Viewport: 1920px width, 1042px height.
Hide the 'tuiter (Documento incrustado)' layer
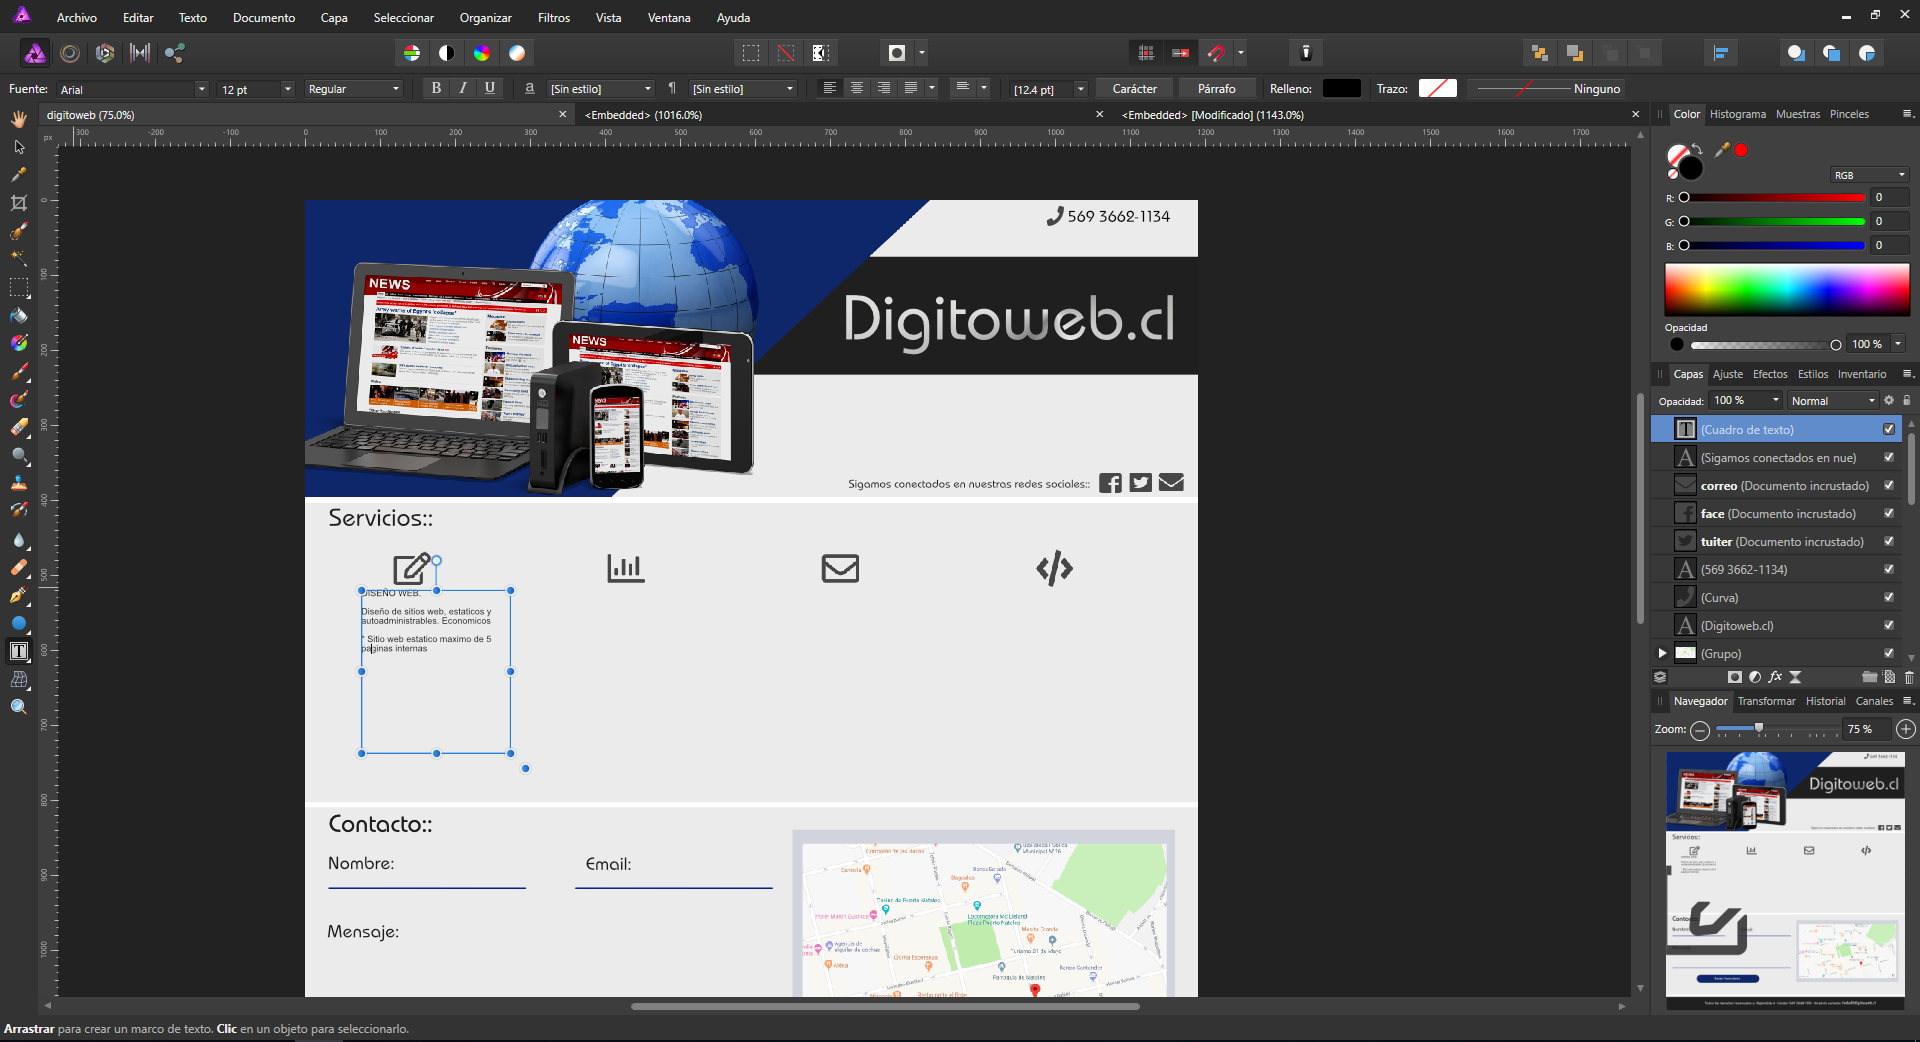click(1889, 541)
